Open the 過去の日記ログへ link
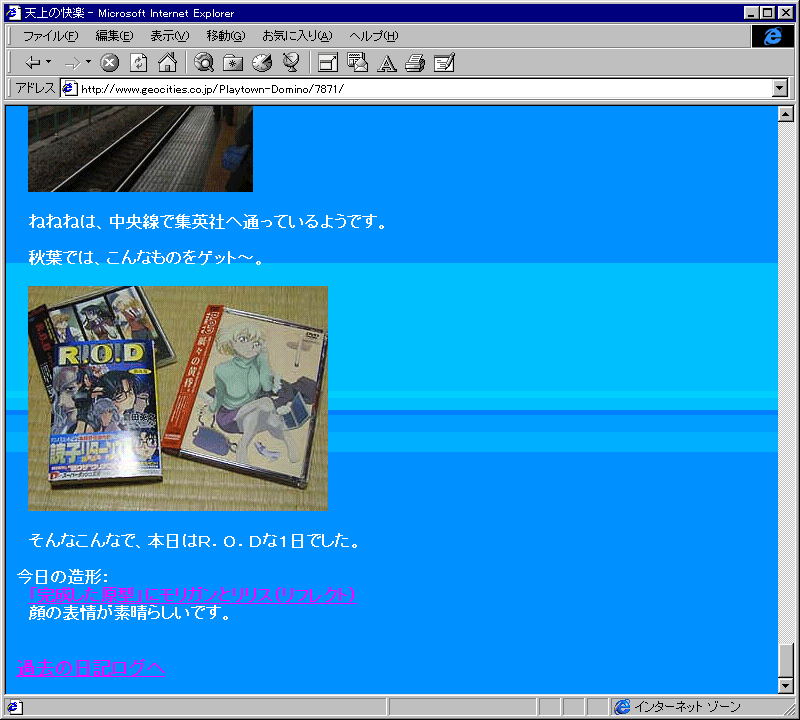Image resolution: width=800 pixels, height=720 pixels. point(91,668)
